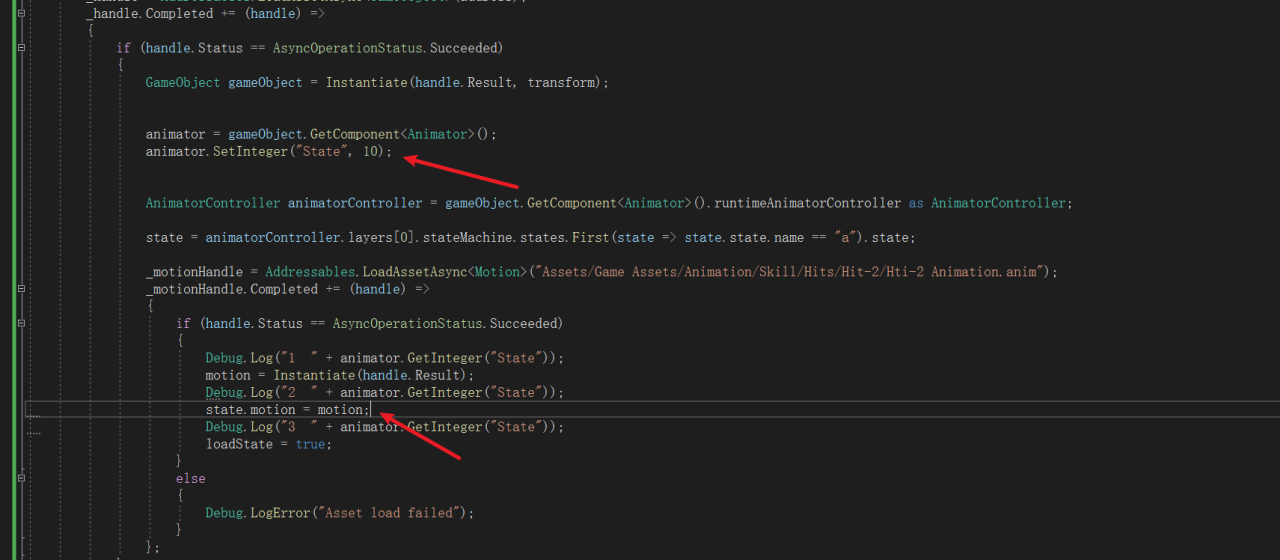
Task: Click the animator.SetInteger("State", 10) line
Action: (269, 151)
